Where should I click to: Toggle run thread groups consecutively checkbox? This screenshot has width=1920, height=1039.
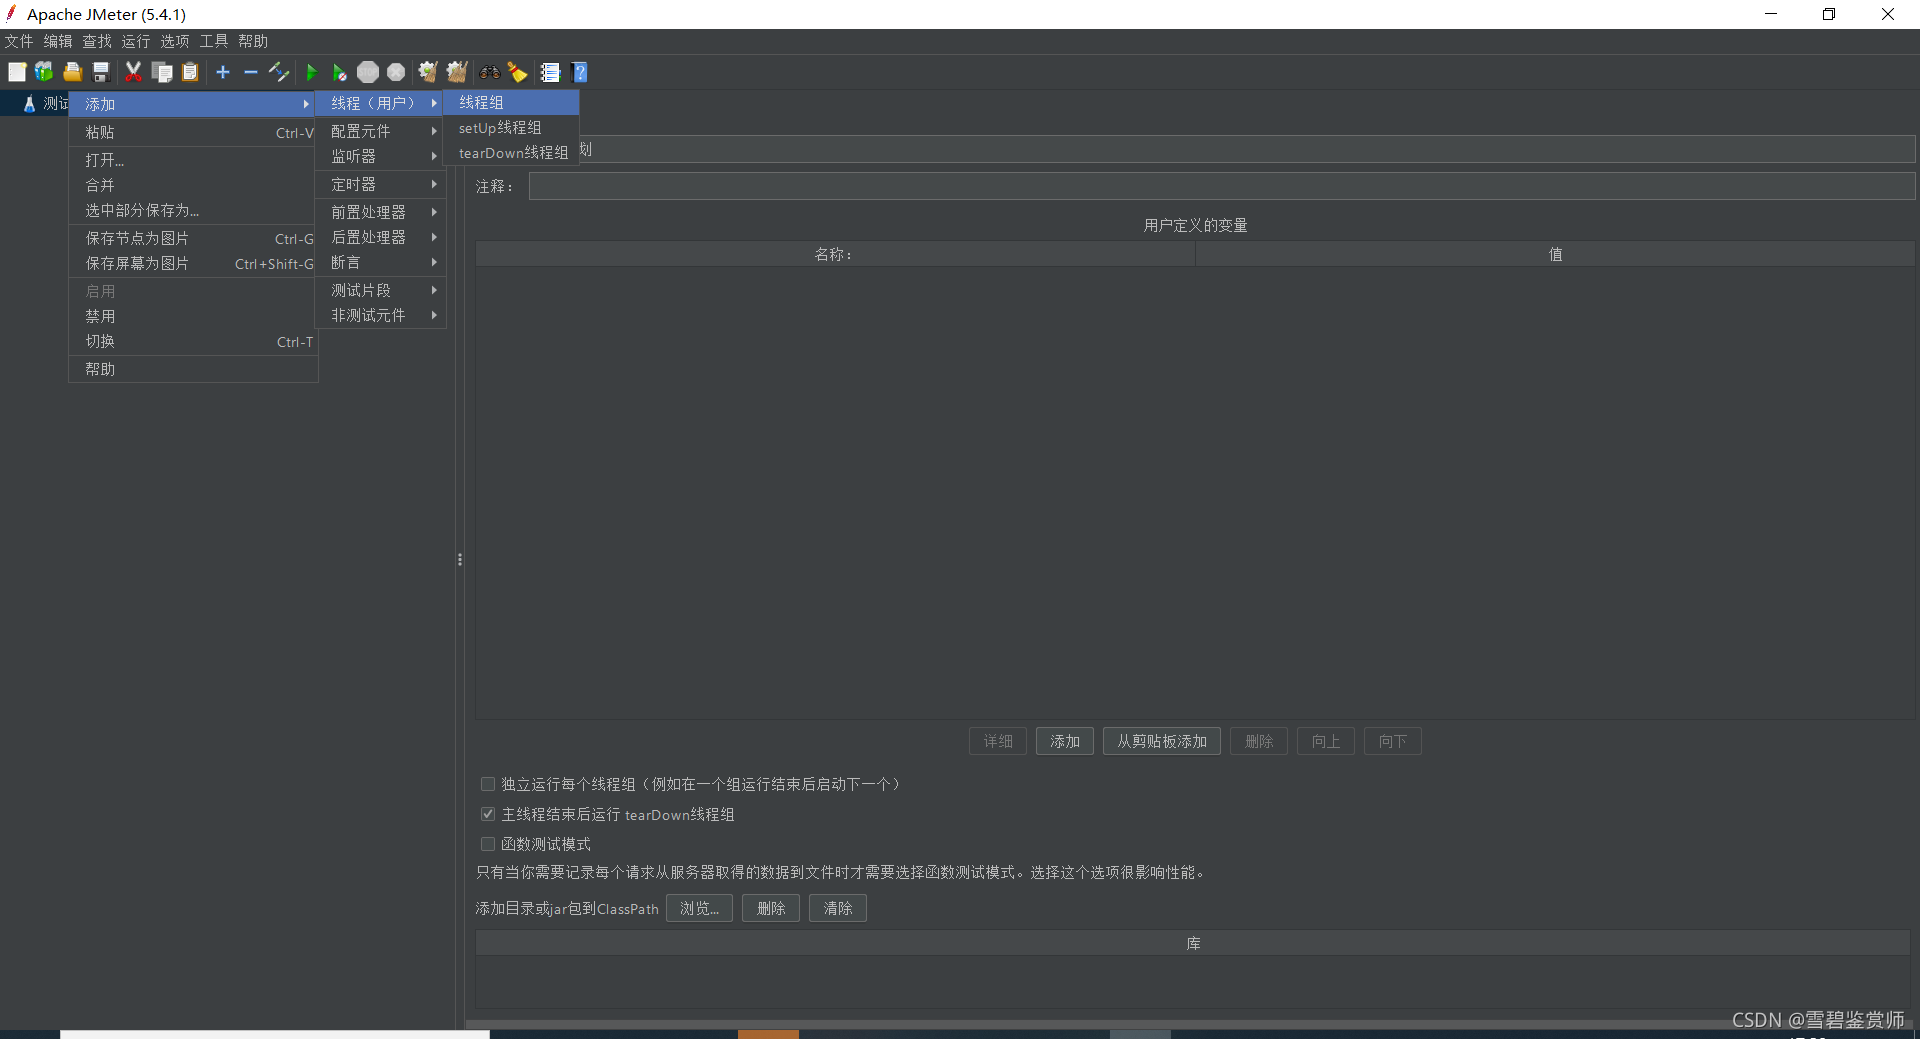[488, 784]
